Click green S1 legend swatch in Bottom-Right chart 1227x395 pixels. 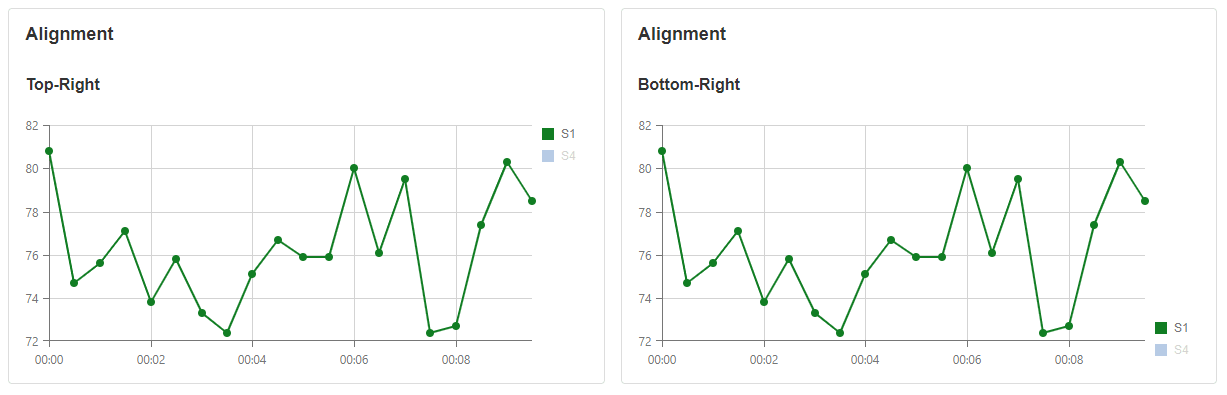coord(1161,328)
